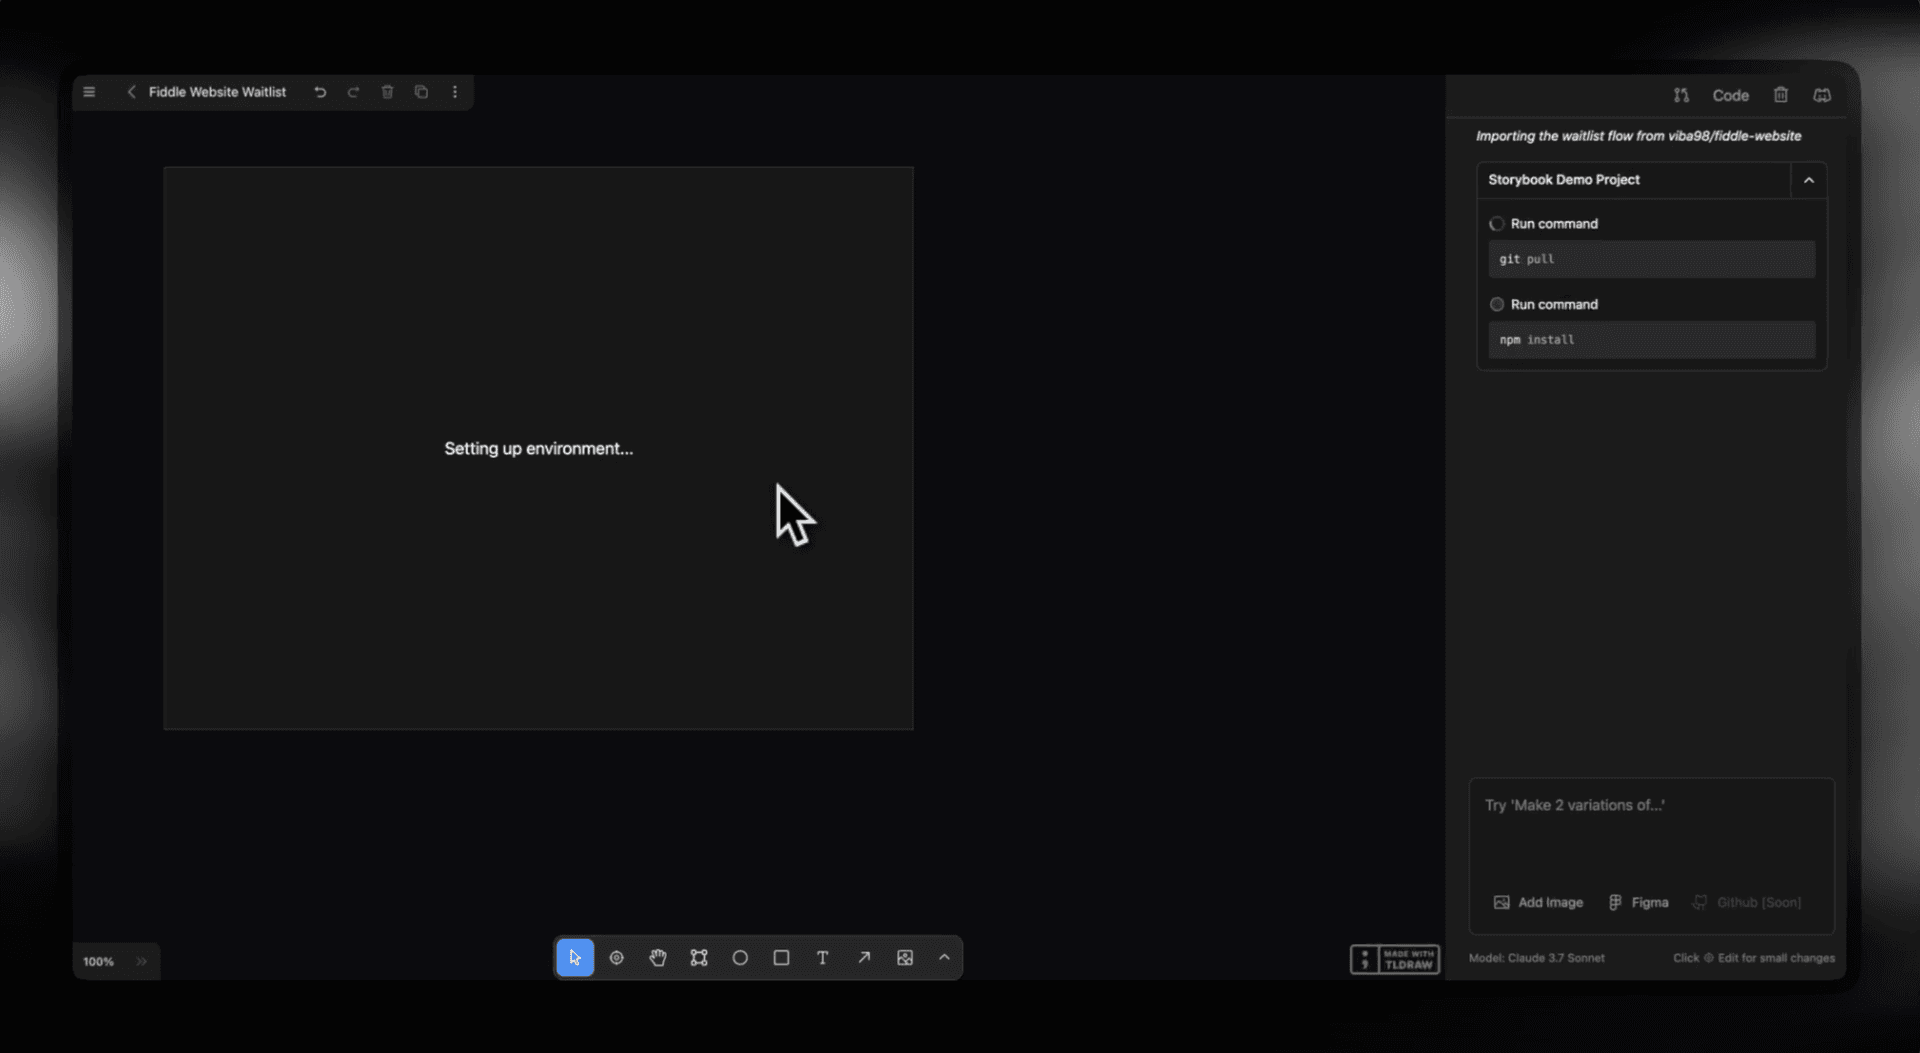Image resolution: width=1920 pixels, height=1053 pixels.
Task: Open the git branch panel icon beside Code
Action: pyautogui.click(x=1681, y=94)
